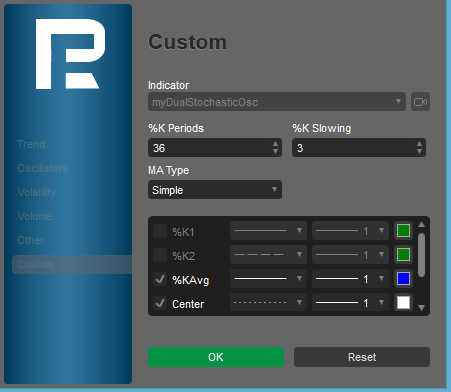This screenshot has width=451, height=392.
Task: Confirm with the green OK button
Action: coord(216,357)
